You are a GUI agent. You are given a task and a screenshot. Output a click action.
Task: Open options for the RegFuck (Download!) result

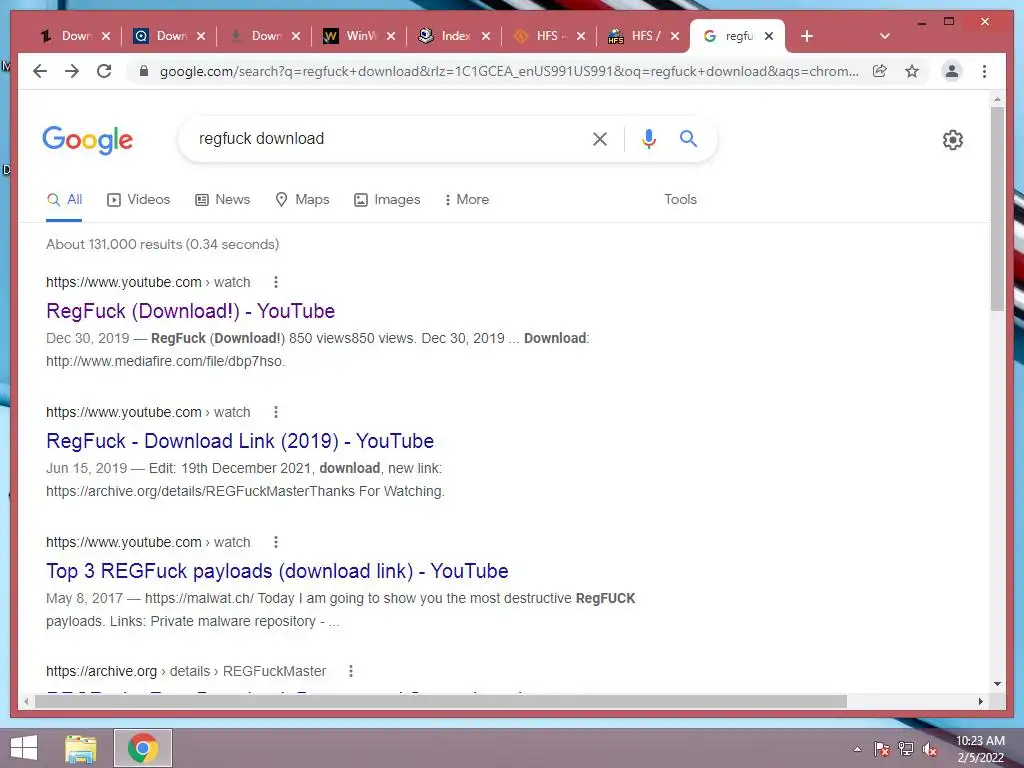click(276, 282)
